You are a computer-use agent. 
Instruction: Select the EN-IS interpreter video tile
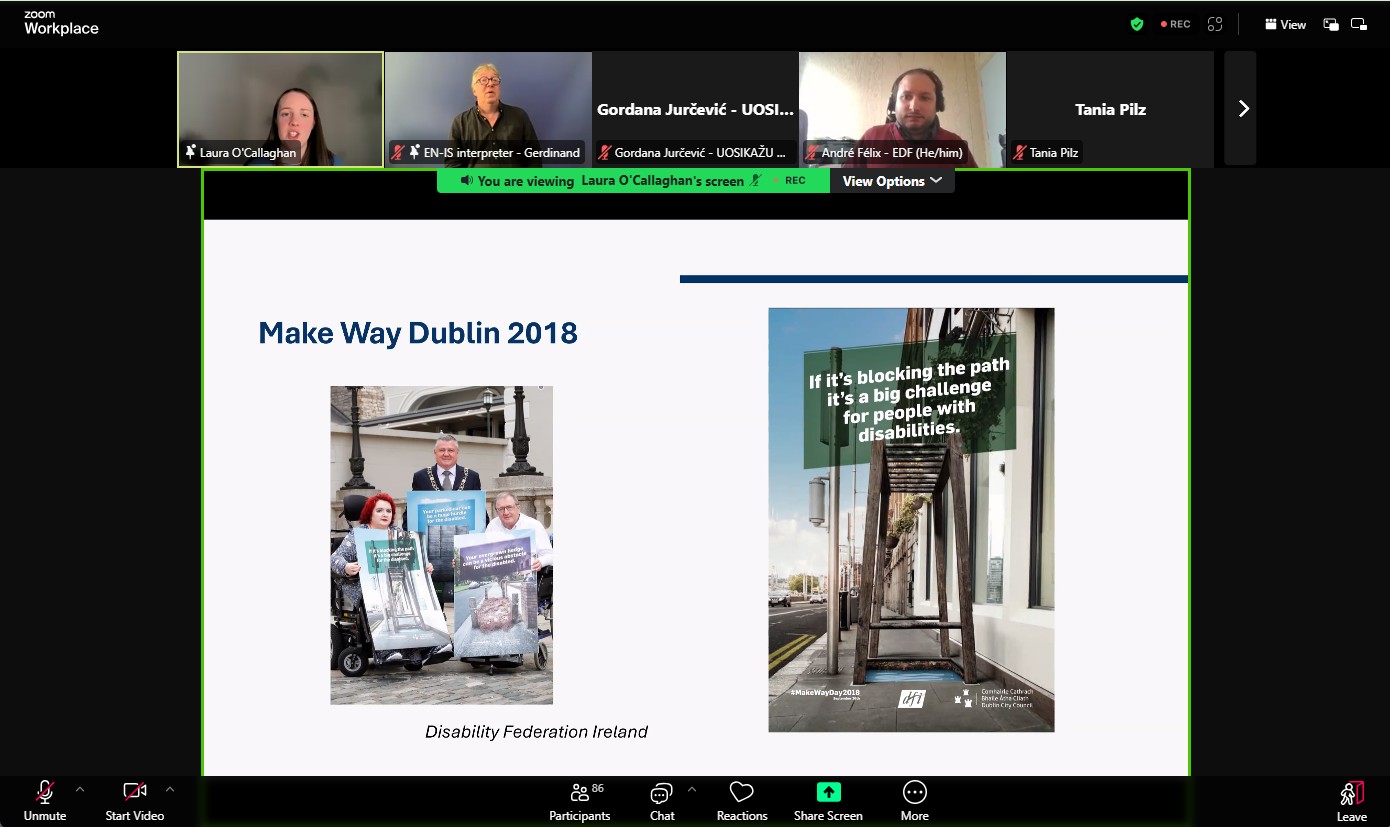click(488, 109)
